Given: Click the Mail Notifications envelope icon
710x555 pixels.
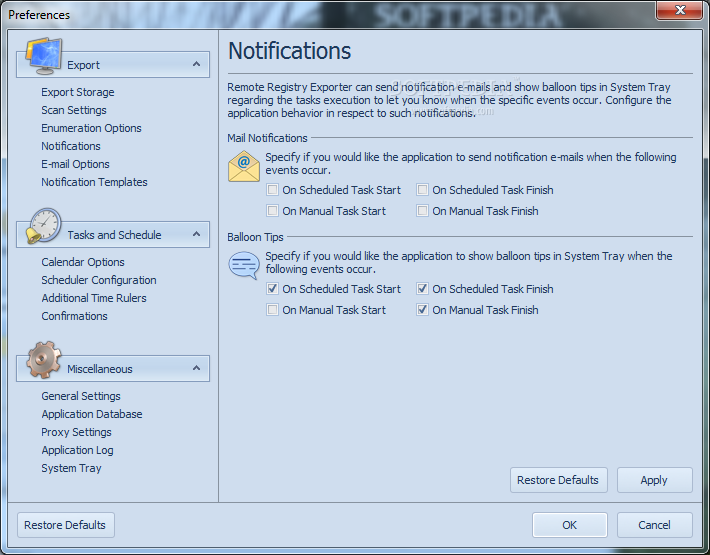Looking at the screenshot, I should coord(244,166).
